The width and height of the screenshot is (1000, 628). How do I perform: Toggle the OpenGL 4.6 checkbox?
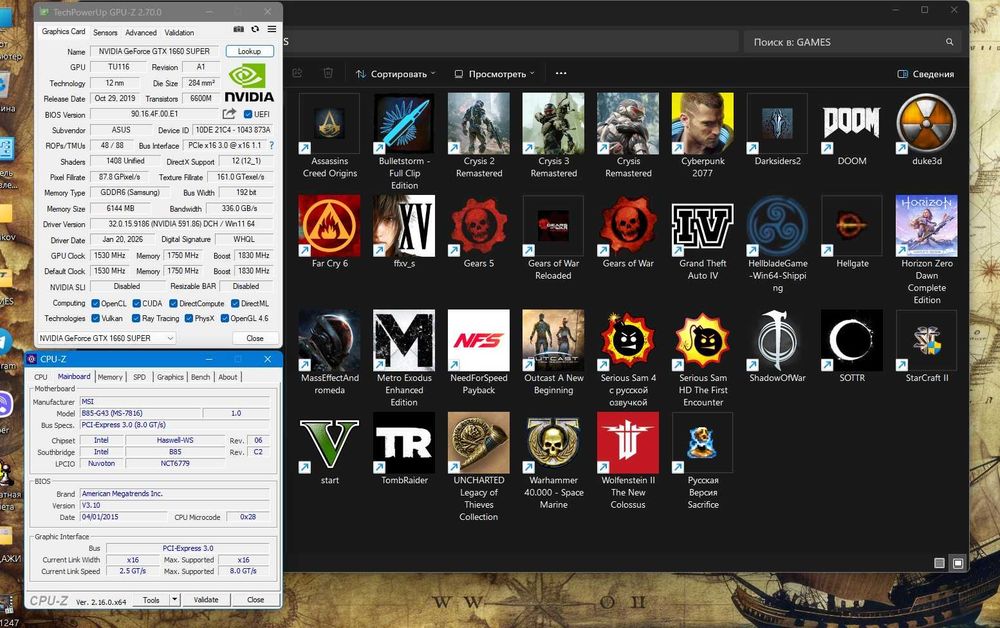pyautogui.click(x=224, y=318)
